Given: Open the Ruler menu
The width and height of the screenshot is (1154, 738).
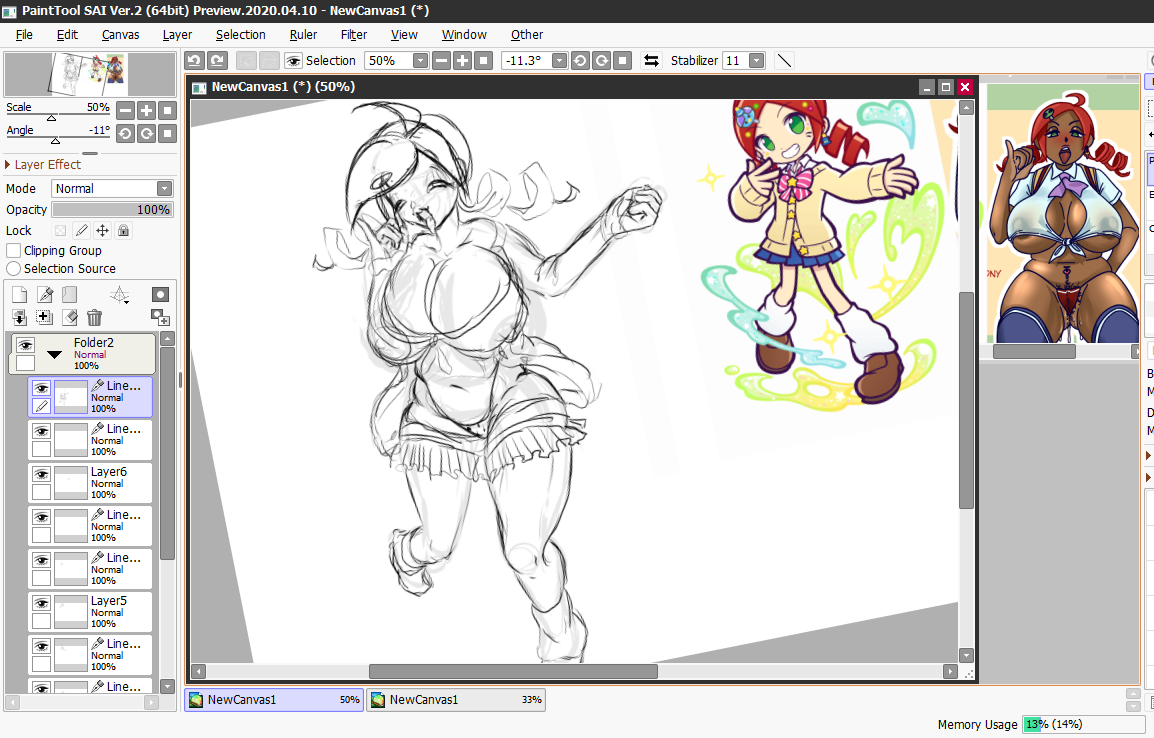Looking at the screenshot, I should click(x=303, y=35).
